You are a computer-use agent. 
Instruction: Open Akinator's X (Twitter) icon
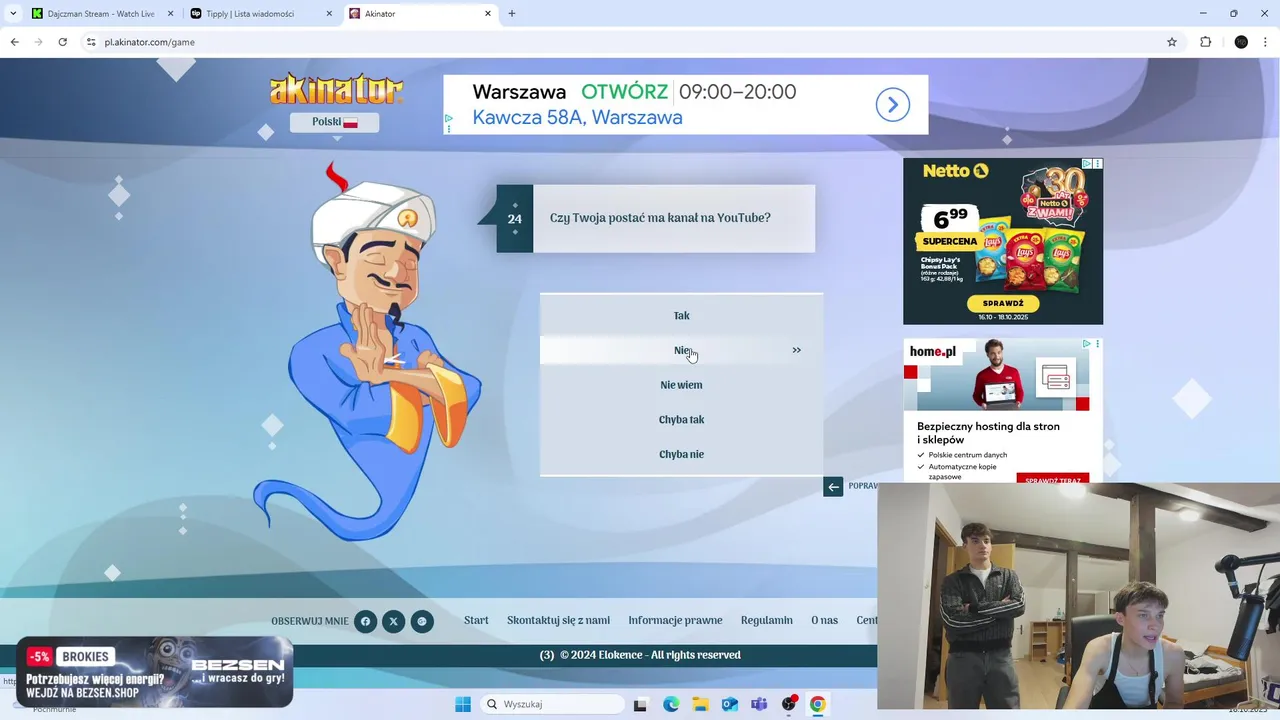pos(393,621)
